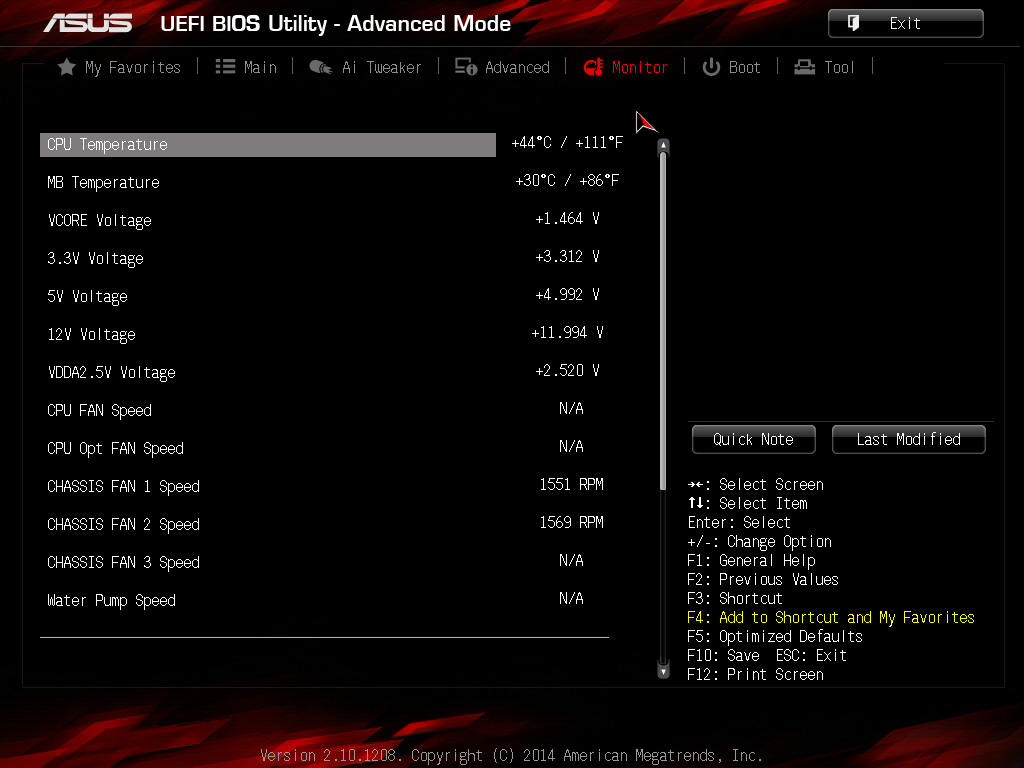This screenshot has height=768, width=1024.
Task: Click N/A value for Water Pump Speed
Action: coord(571,599)
